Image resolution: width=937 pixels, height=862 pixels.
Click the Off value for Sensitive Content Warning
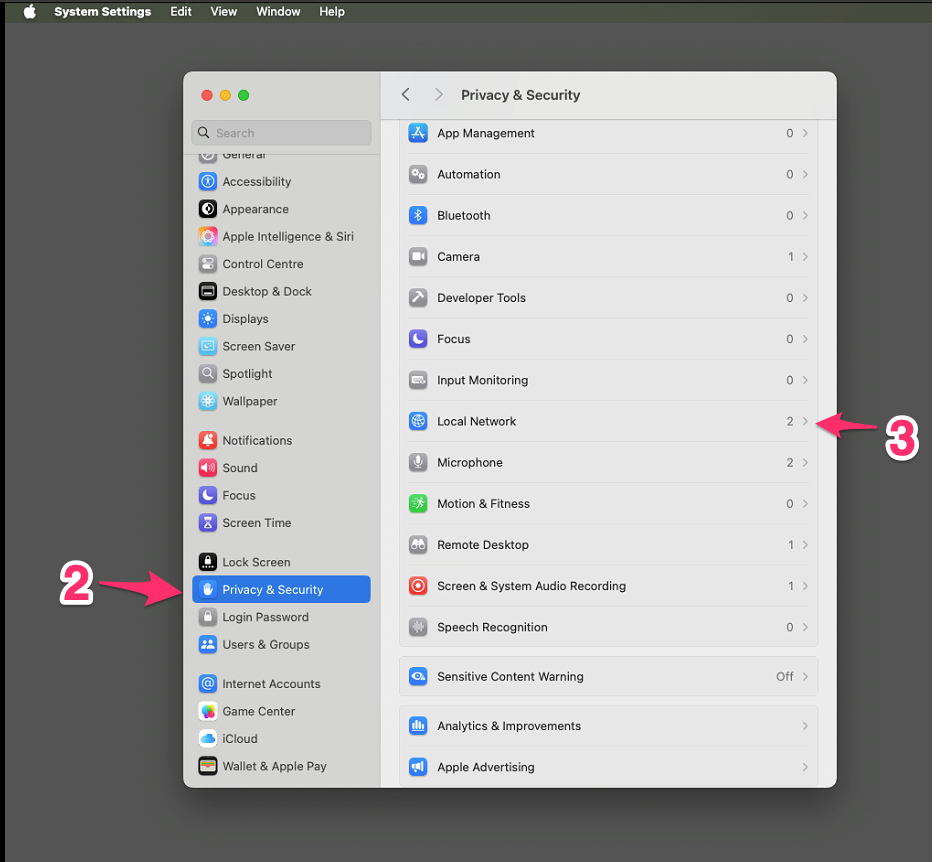(x=785, y=676)
